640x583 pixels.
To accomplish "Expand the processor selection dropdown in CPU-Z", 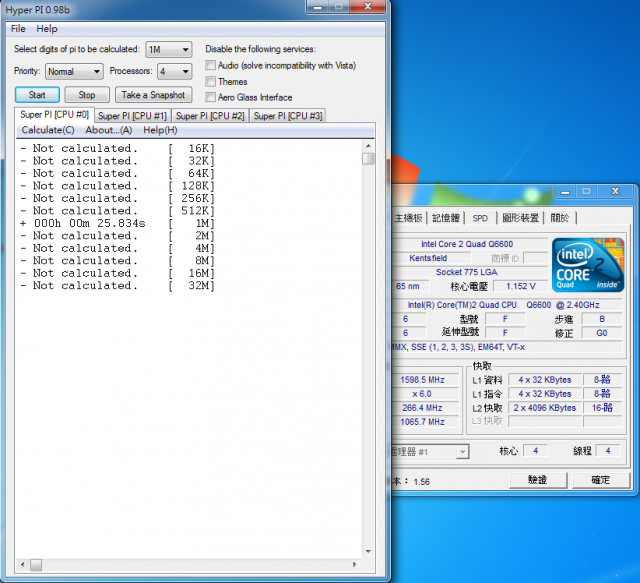I will point(462,452).
